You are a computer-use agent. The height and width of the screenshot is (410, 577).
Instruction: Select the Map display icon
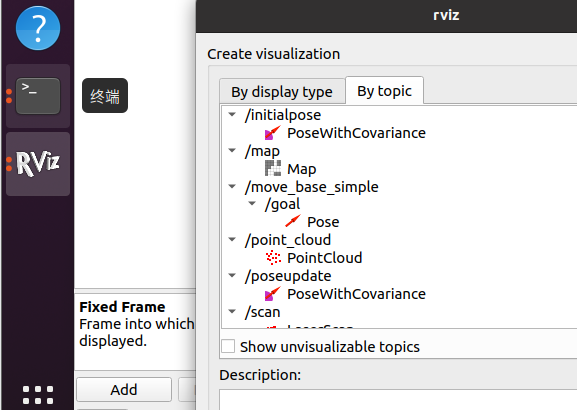[273, 169]
